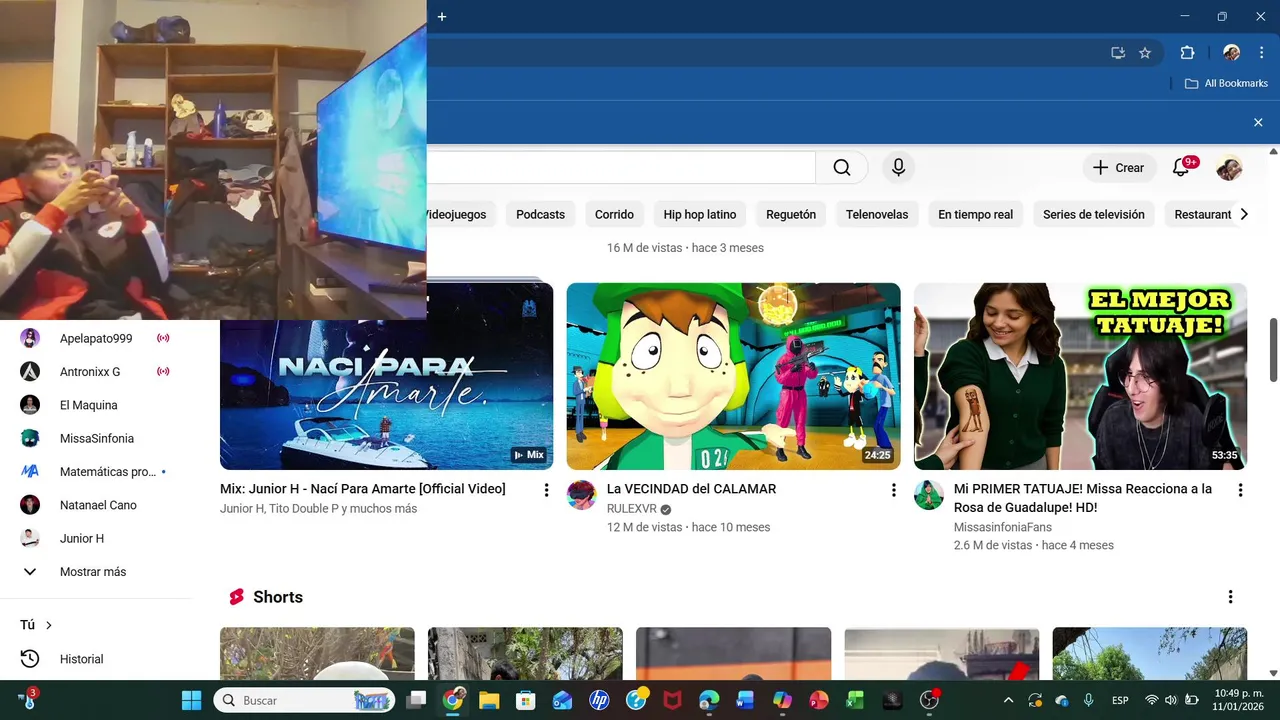Open the video title La VECINDAD del CALAMAR

pos(691,489)
